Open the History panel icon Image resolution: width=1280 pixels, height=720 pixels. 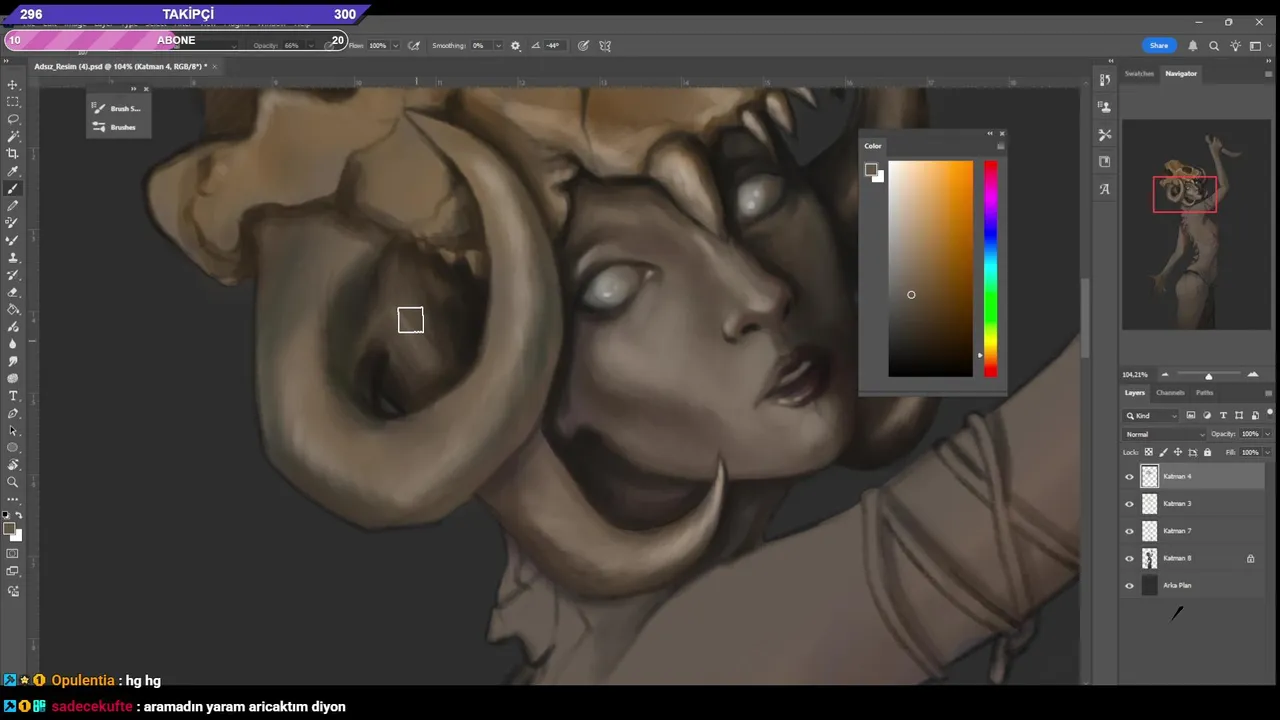(x=1105, y=80)
